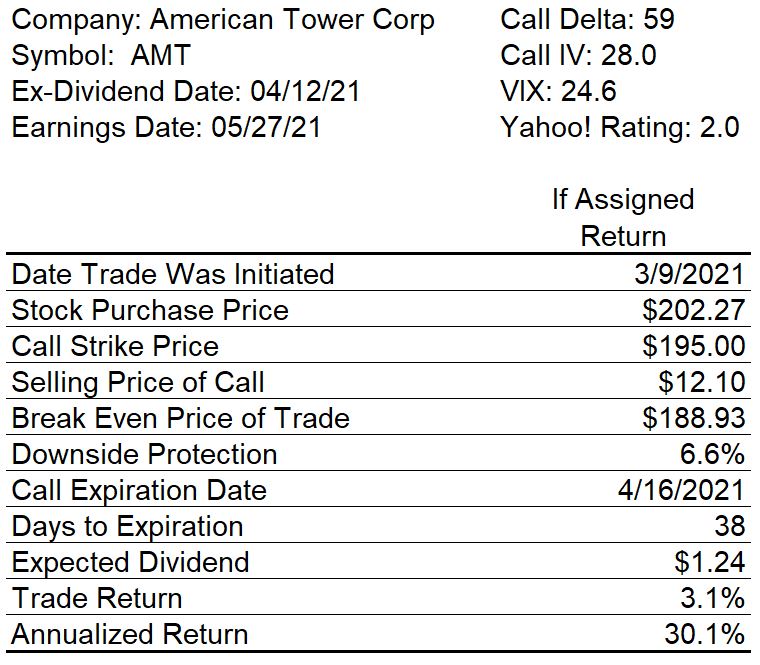
Task: Select the Downside Protection row label
Action: point(144,454)
